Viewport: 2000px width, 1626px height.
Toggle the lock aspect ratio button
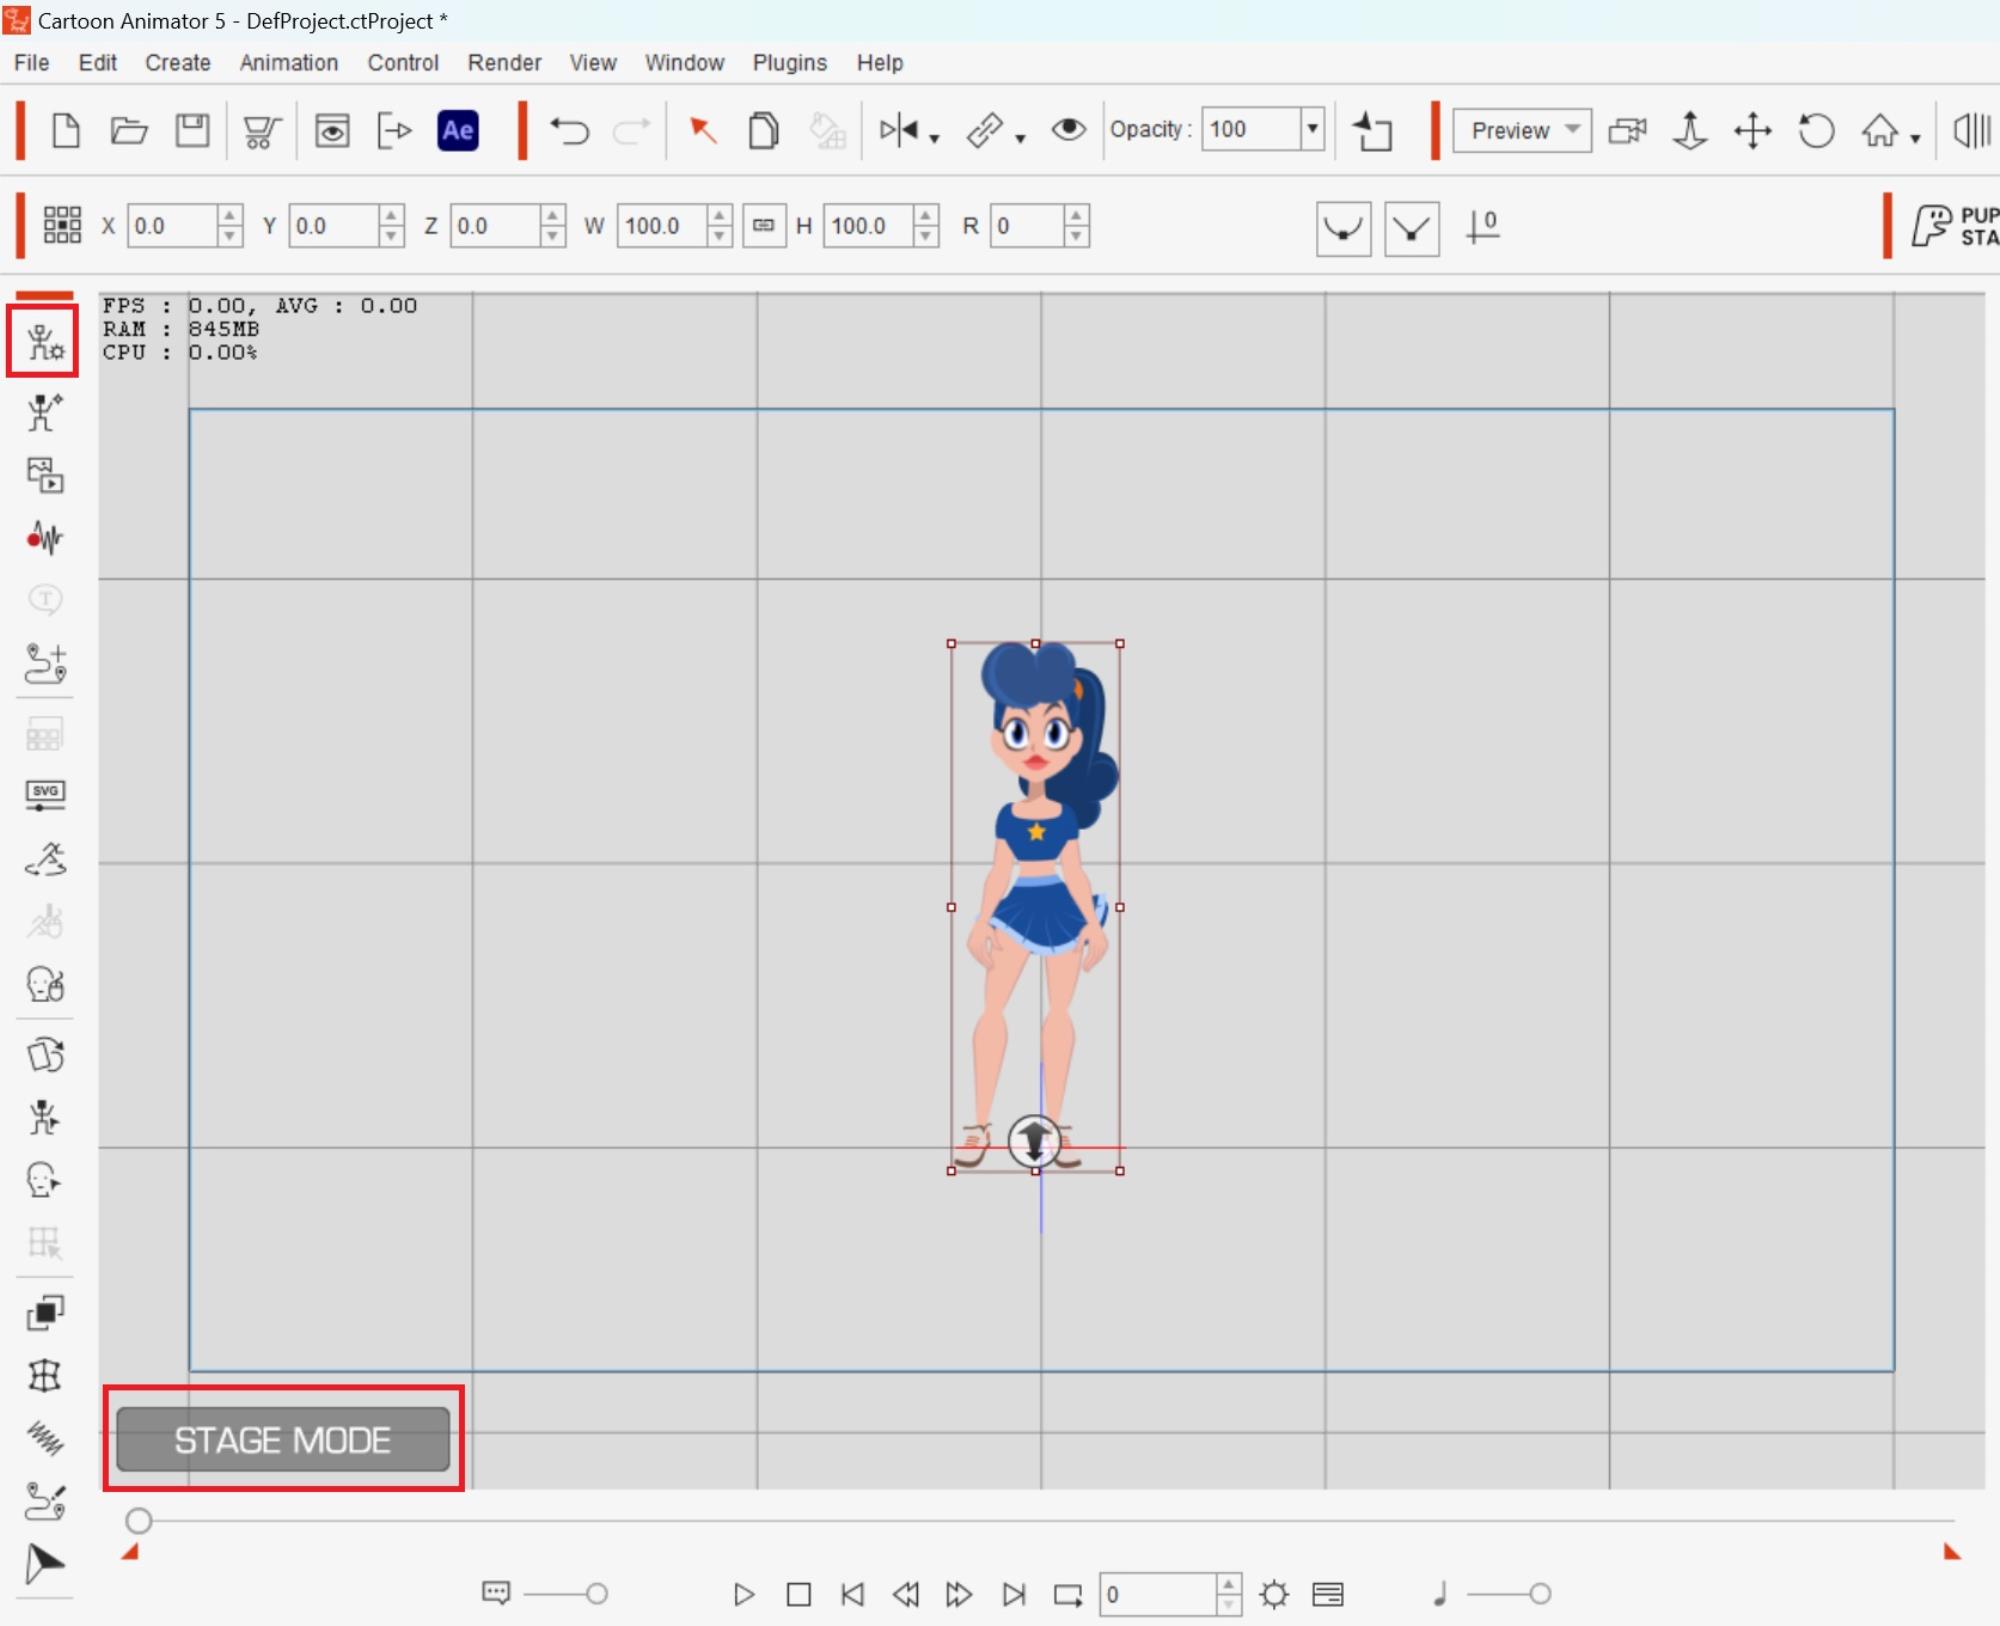click(x=764, y=225)
